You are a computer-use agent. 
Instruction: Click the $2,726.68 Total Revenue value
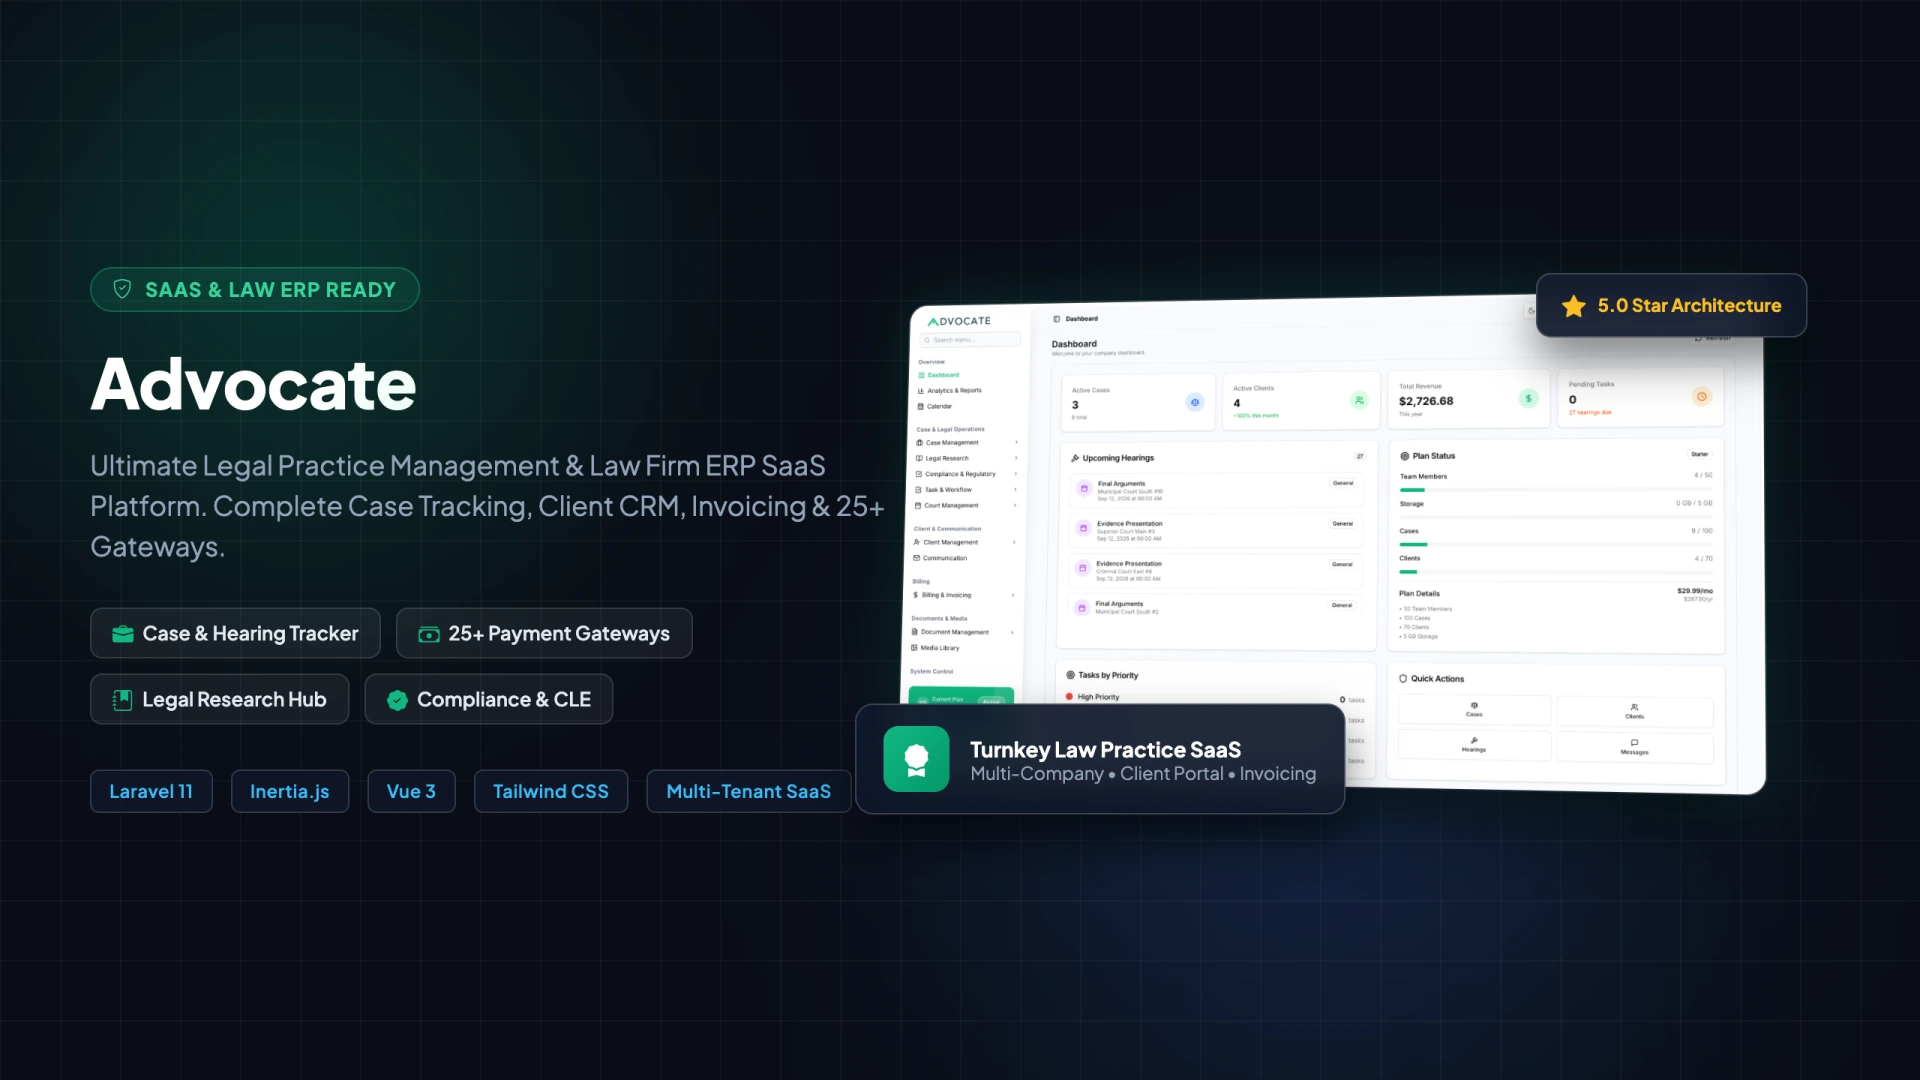(1426, 401)
